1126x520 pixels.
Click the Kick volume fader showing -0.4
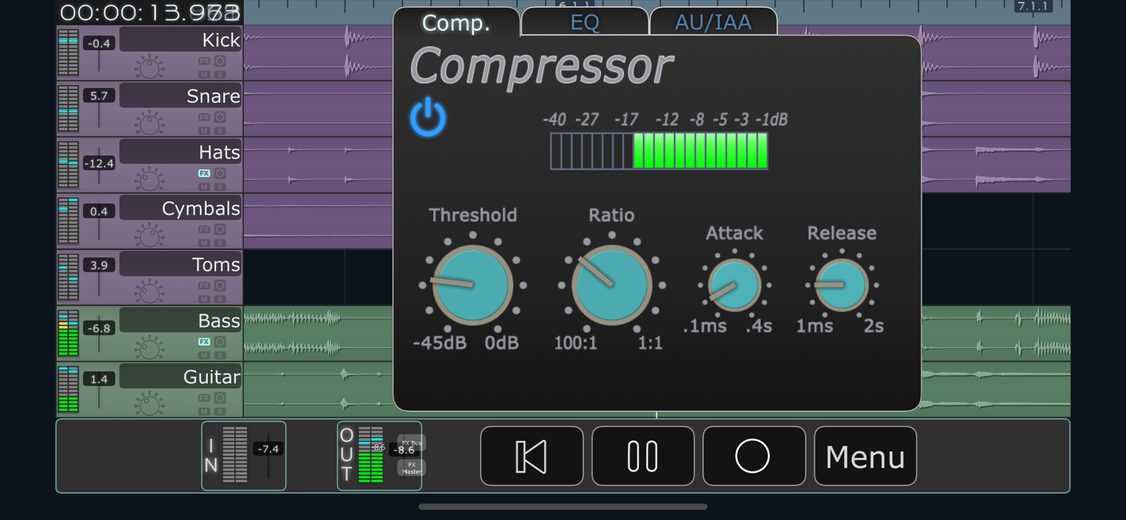click(x=98, y=43)
